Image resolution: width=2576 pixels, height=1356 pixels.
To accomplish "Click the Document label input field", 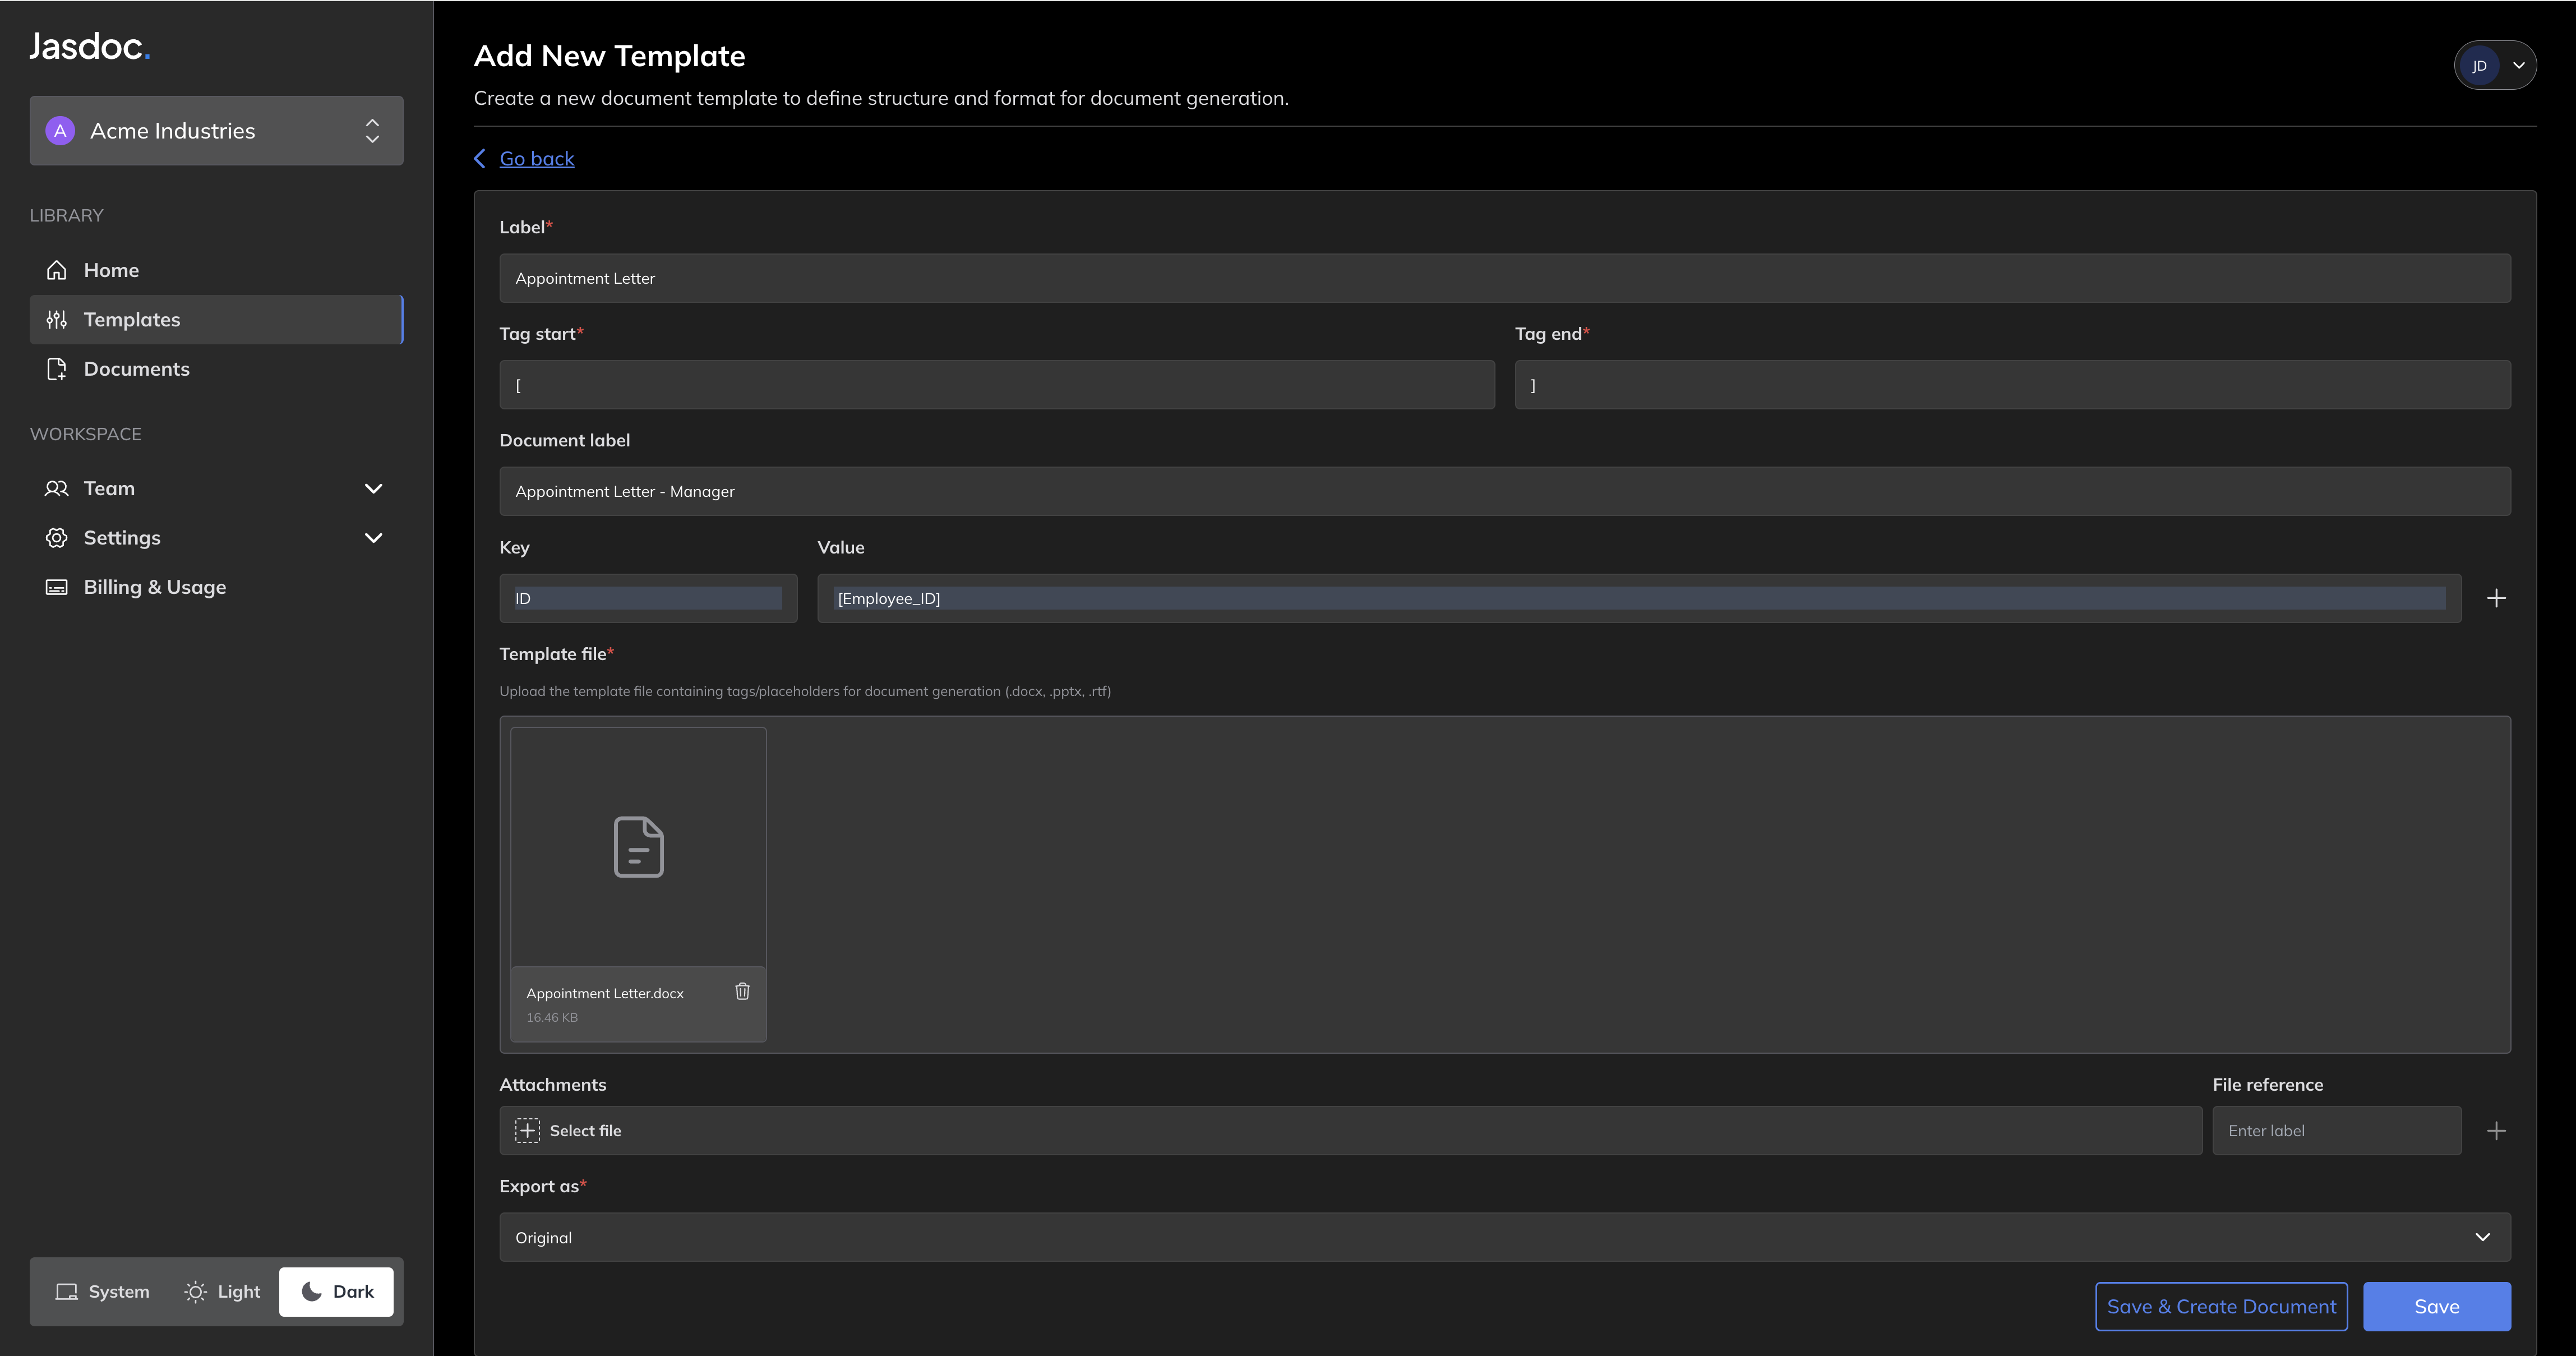I will [x=1504, y=491].
